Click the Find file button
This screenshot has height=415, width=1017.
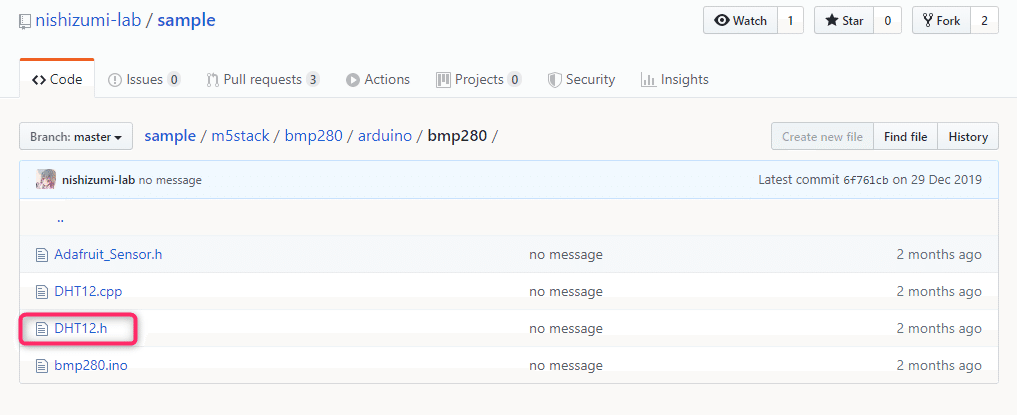coord(905,137)
